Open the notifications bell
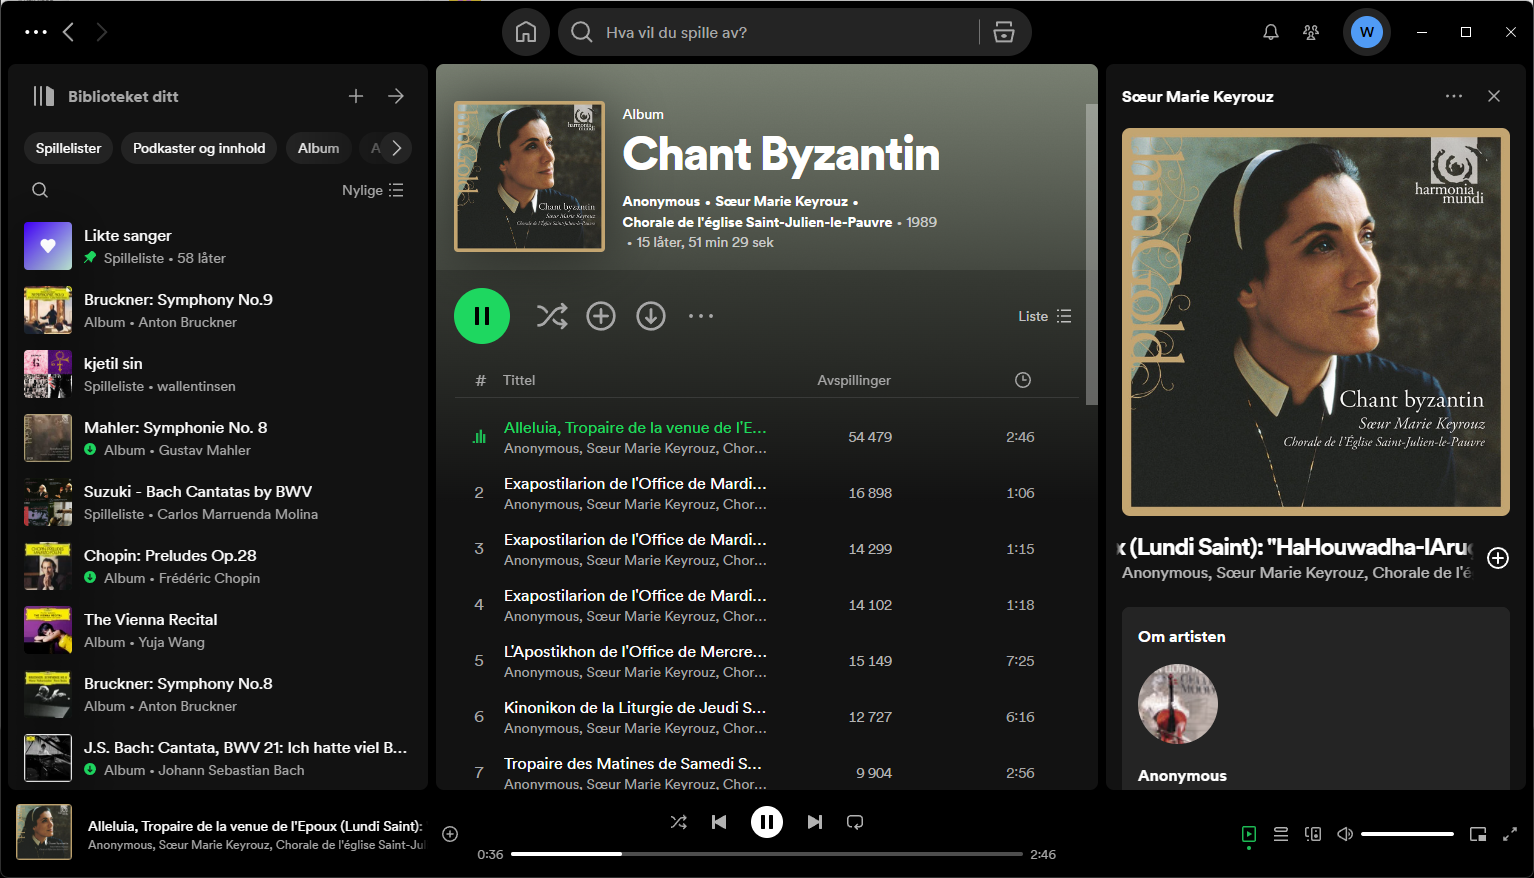The image size is (1534, 878). pyautogui.click(x=1271, y=32)
